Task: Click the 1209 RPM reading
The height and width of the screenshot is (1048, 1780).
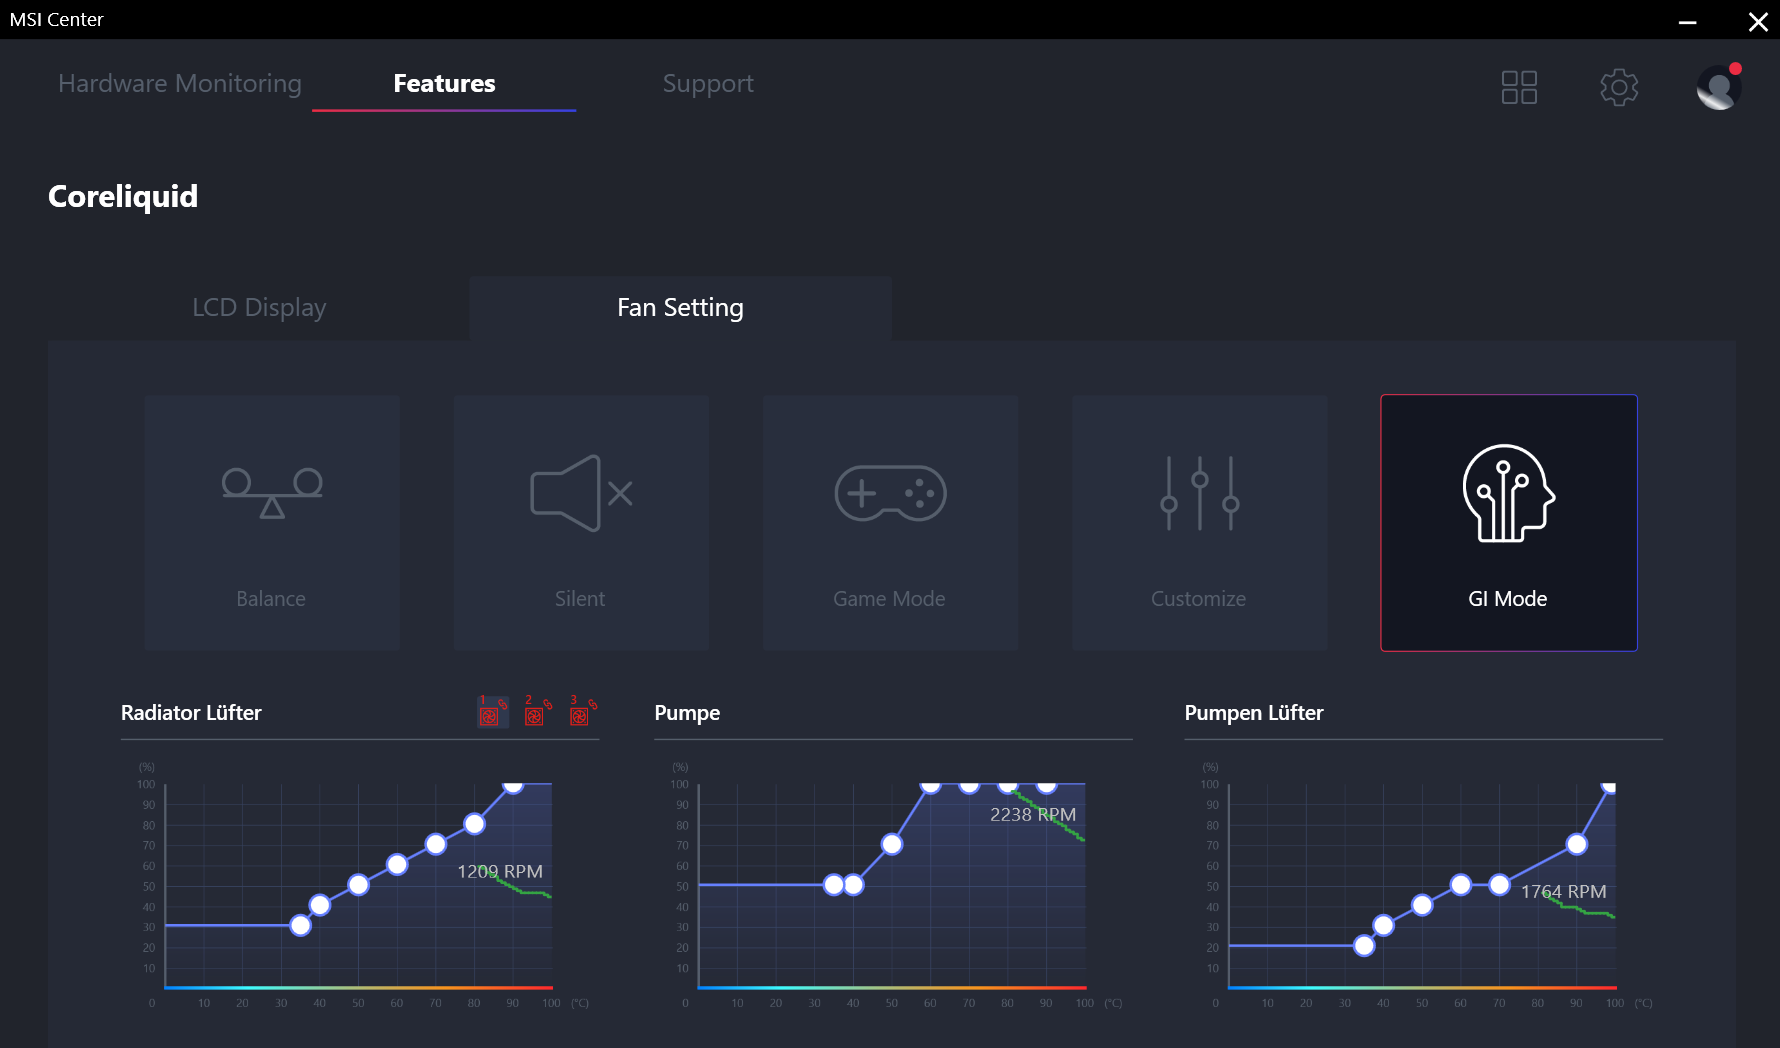Action: (500, 872)
